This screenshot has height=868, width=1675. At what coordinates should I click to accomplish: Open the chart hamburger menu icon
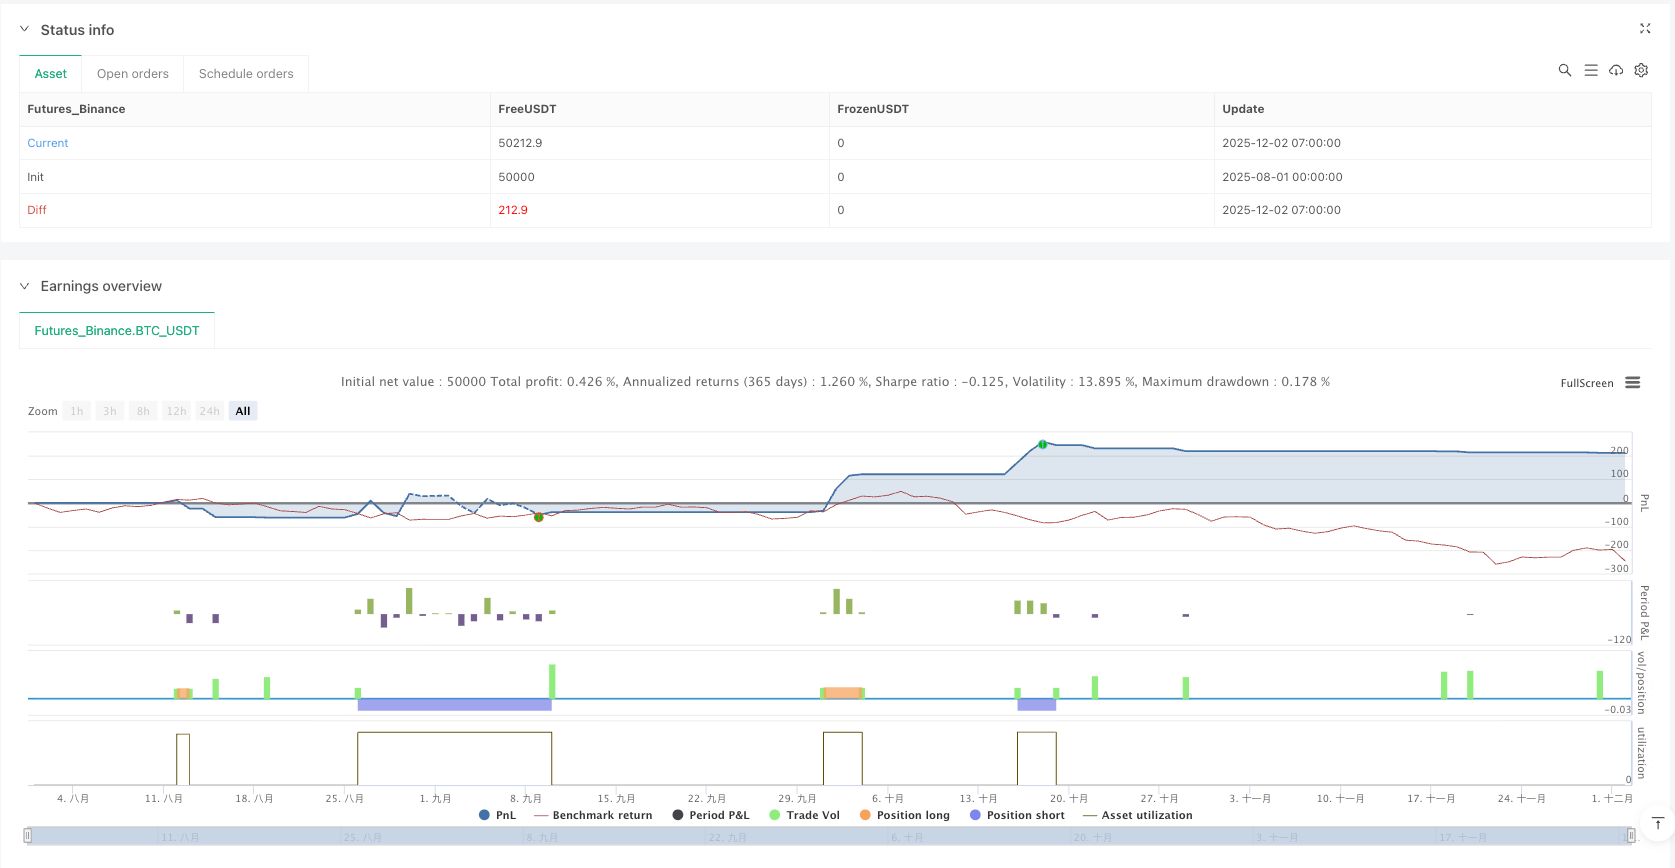1632,383
